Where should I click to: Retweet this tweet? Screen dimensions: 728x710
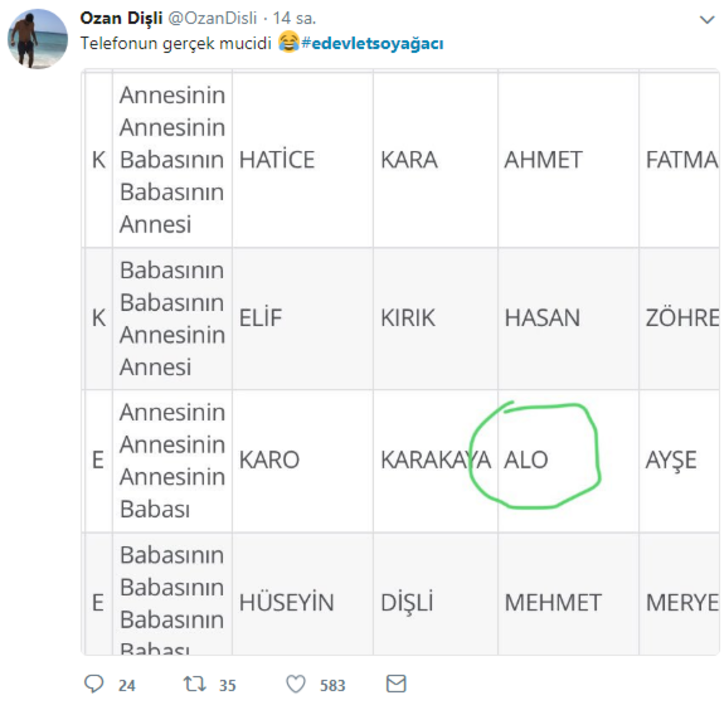[x=193, y=684]
